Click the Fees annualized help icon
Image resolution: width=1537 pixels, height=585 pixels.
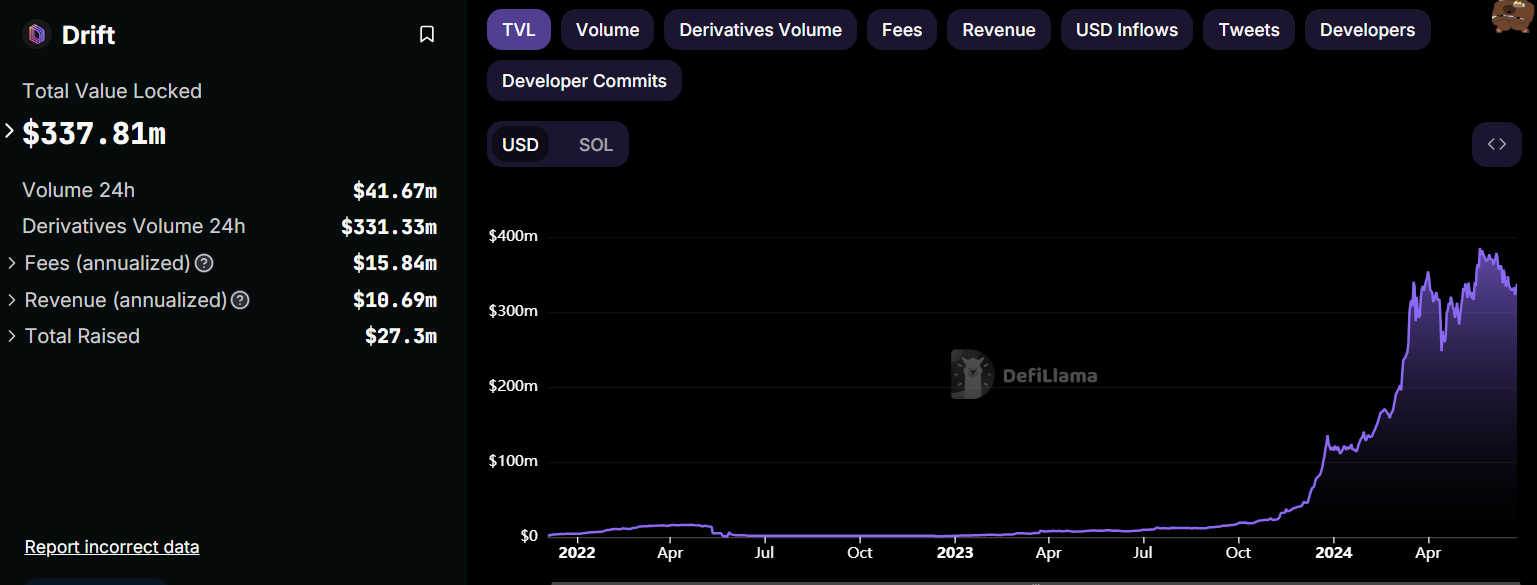tap(204, 263)
